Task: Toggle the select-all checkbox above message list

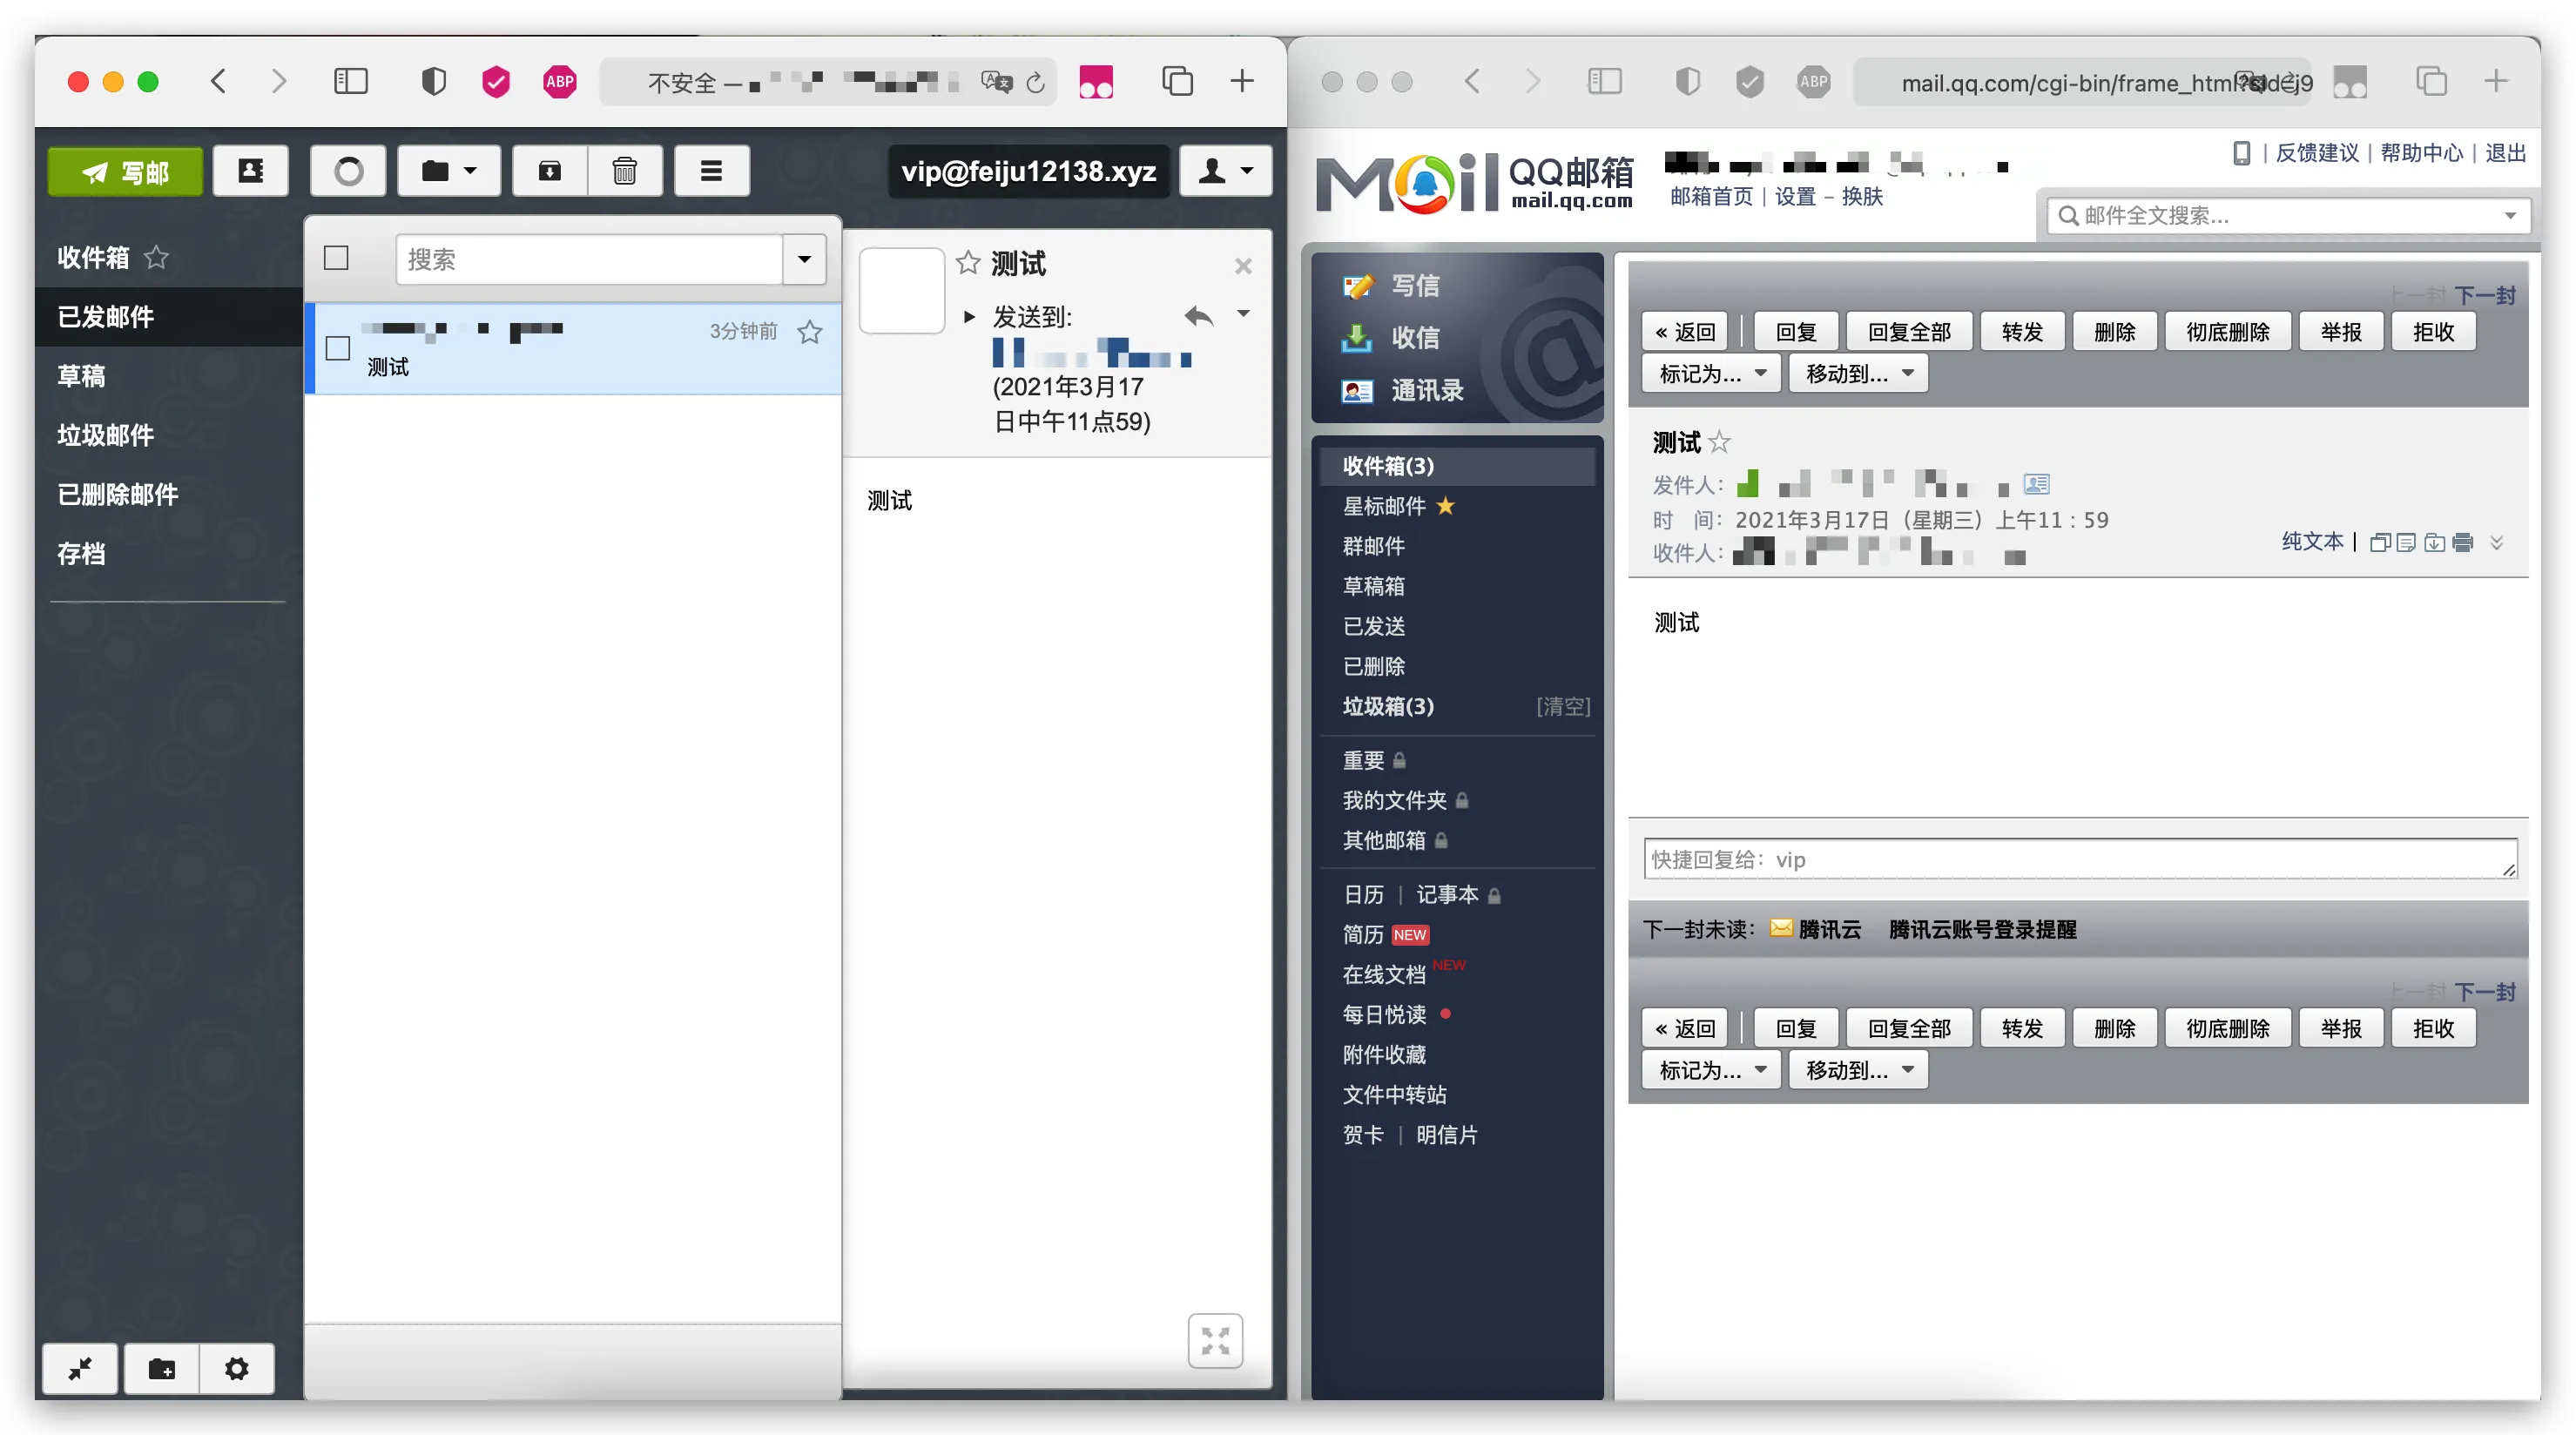Action: tap(336, 259)
